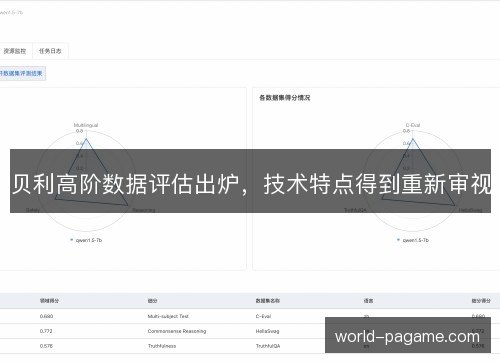Click the Multilingual axis label on radar chart
The image size is (500, 362).
click(x=86, y=125)
